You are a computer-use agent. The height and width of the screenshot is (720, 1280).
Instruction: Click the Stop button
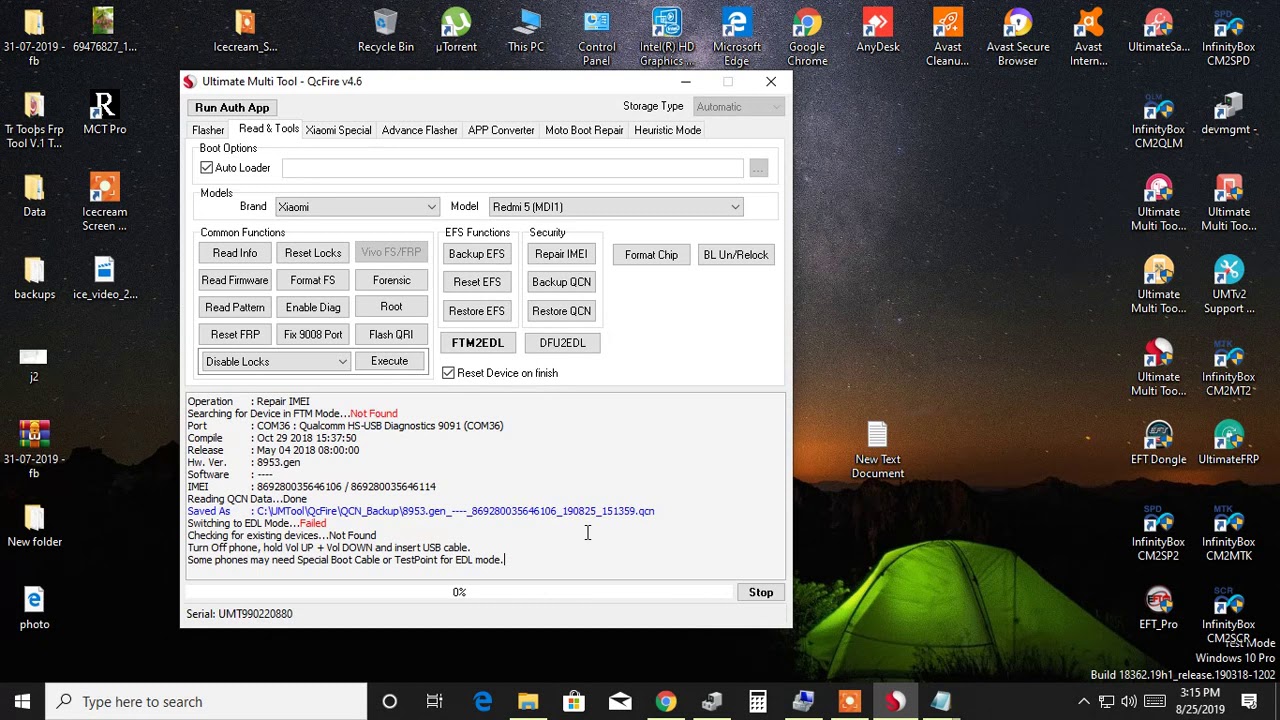pos(761,592)
